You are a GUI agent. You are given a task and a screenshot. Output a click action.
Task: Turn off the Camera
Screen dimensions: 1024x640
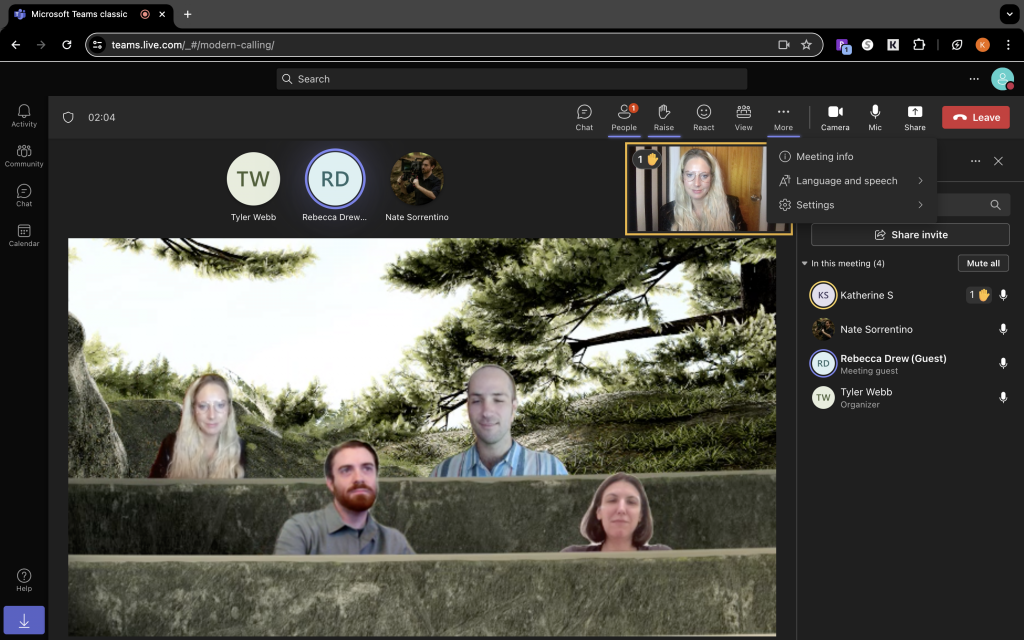point(835,117)
